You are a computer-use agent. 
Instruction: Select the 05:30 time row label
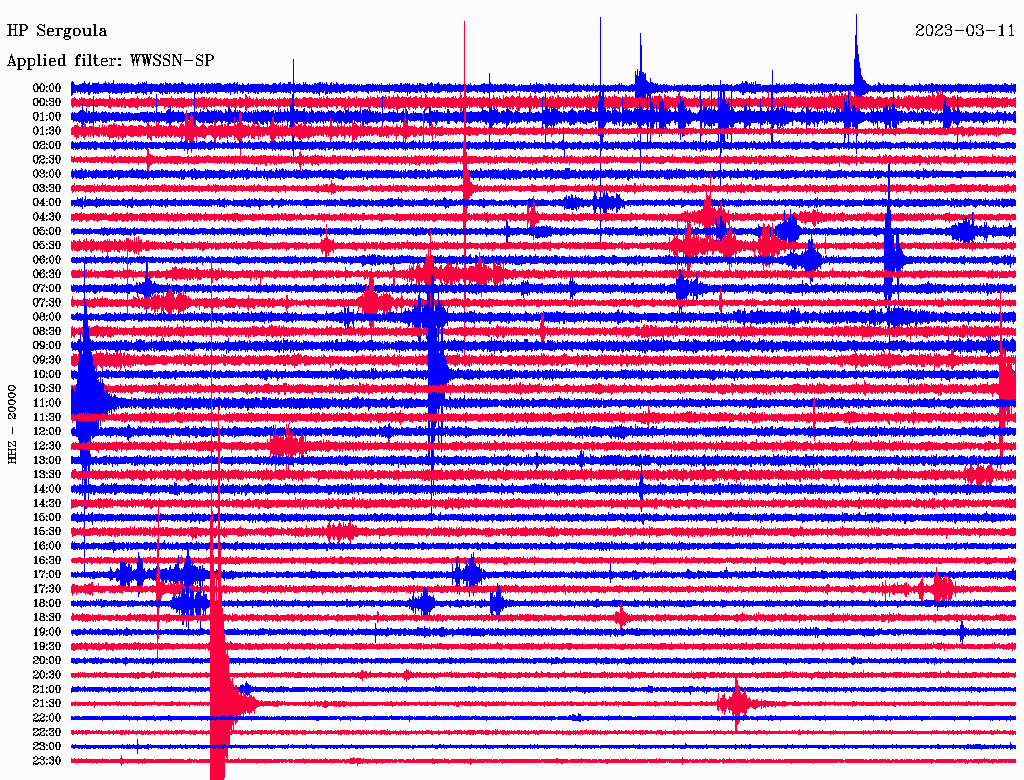(x=47, y=245)
